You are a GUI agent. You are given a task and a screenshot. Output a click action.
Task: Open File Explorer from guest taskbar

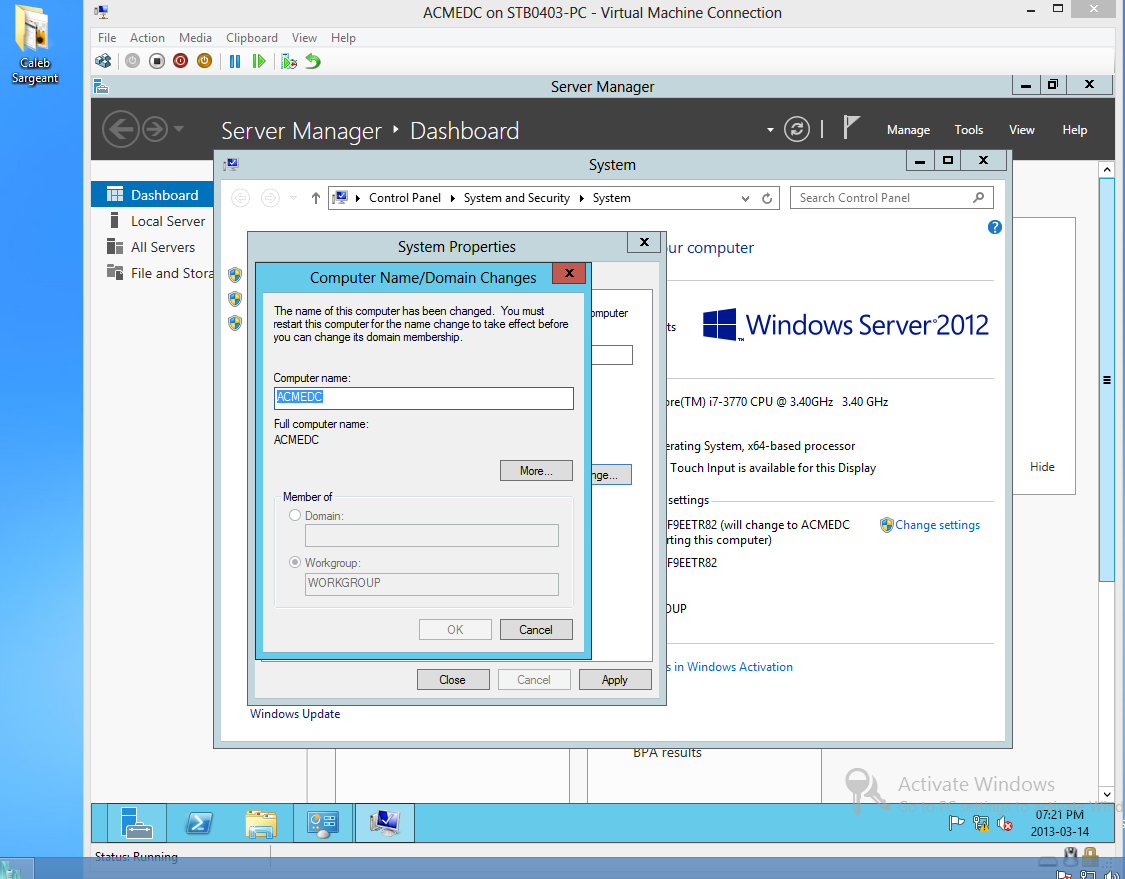tap(261, 823)
